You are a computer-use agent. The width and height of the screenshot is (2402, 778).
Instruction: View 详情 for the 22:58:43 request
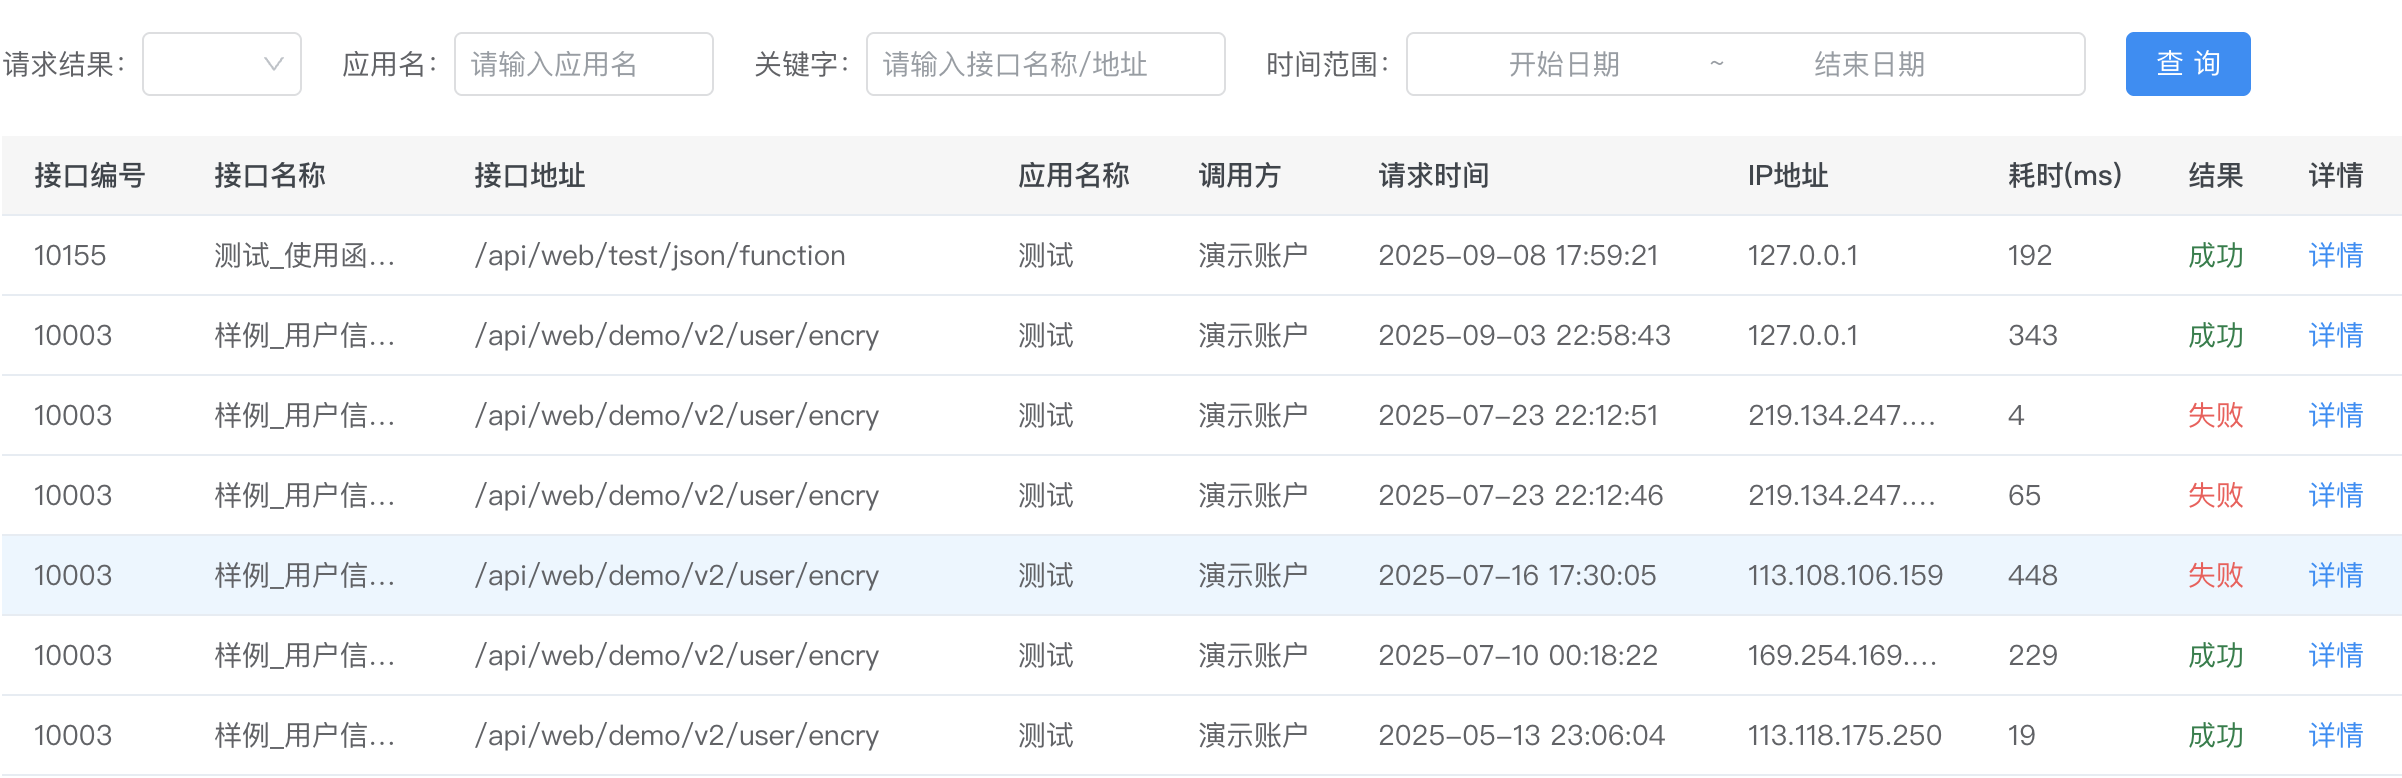[x=2335, y=335]
